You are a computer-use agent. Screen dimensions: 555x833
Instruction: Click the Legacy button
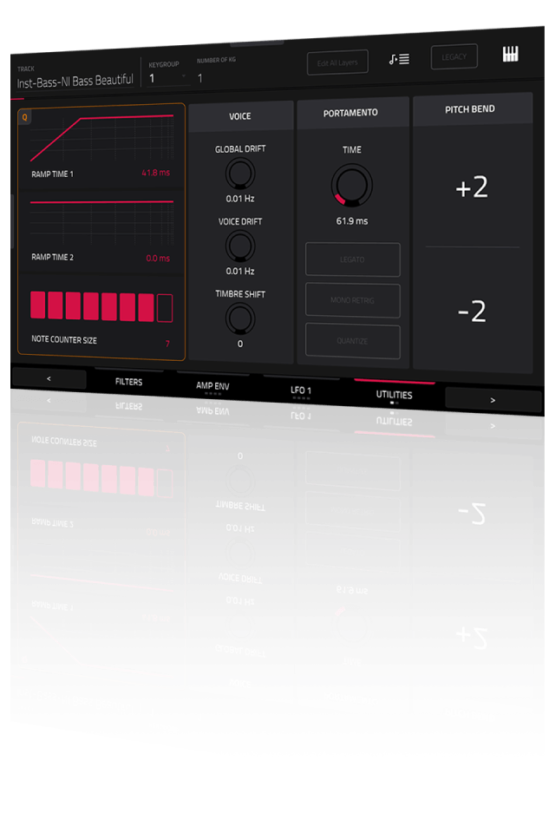(x=454, y=56)
